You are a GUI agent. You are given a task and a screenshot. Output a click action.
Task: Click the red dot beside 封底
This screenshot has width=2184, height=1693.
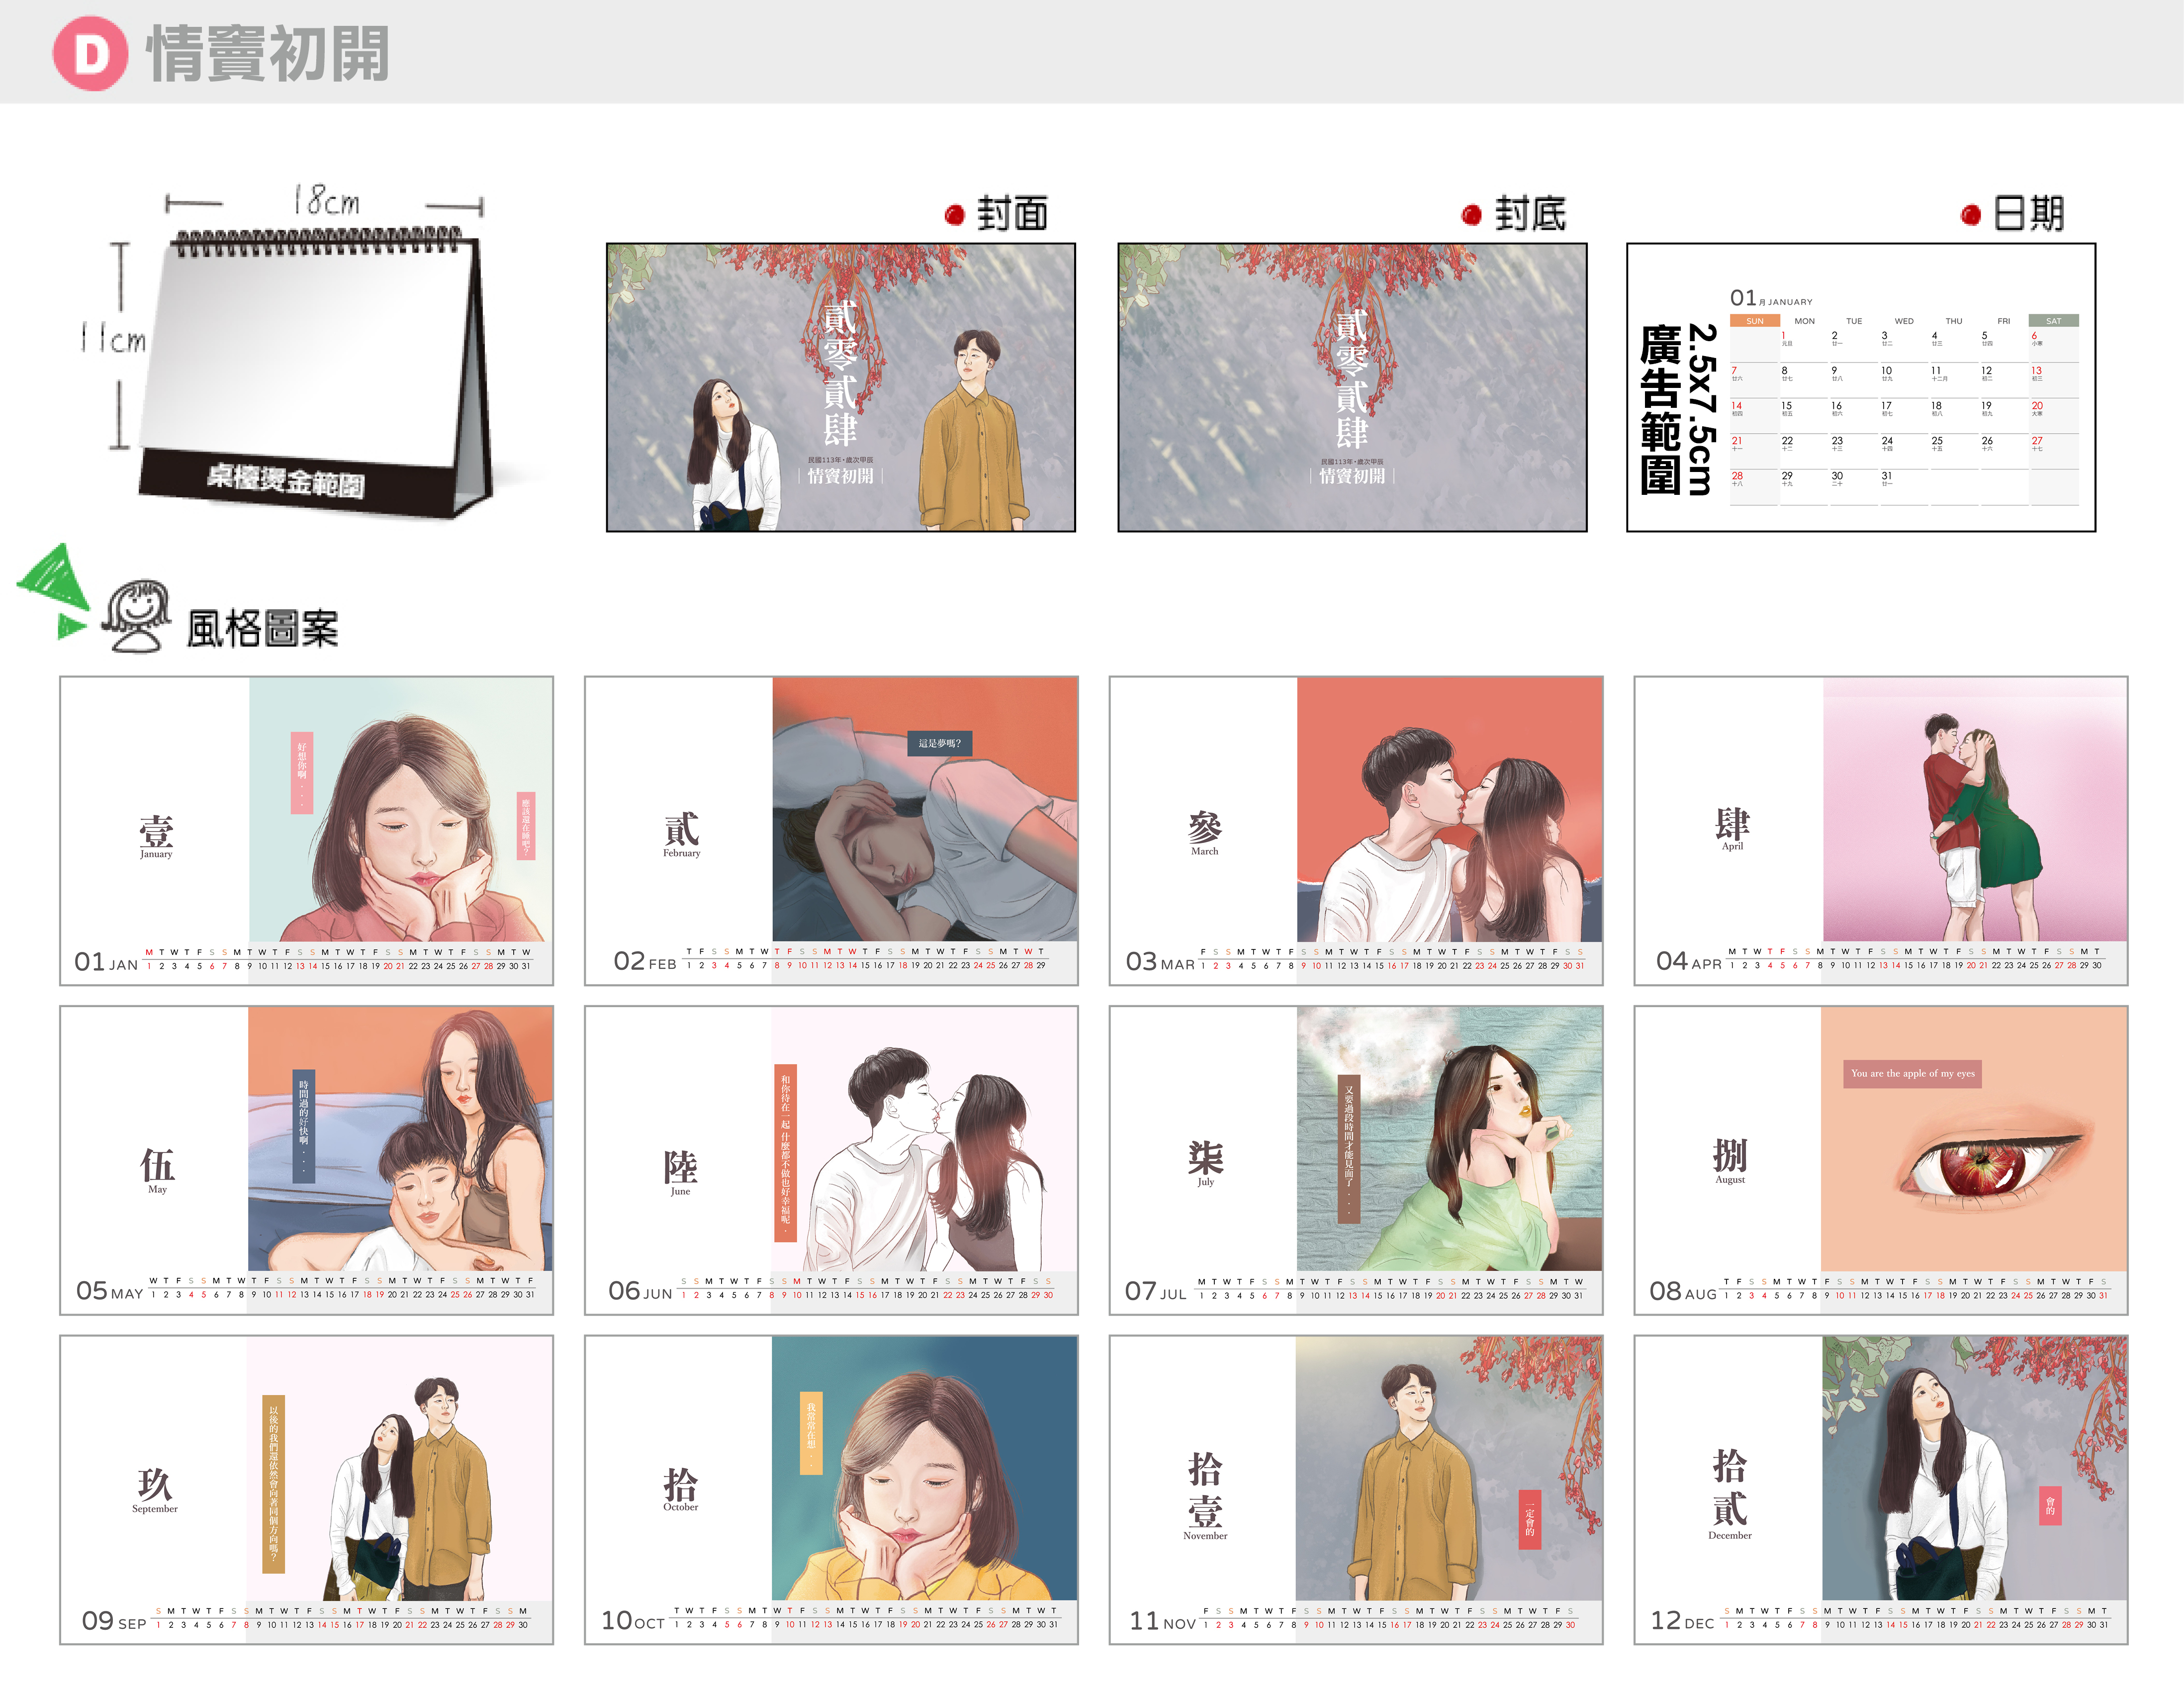1471,215
